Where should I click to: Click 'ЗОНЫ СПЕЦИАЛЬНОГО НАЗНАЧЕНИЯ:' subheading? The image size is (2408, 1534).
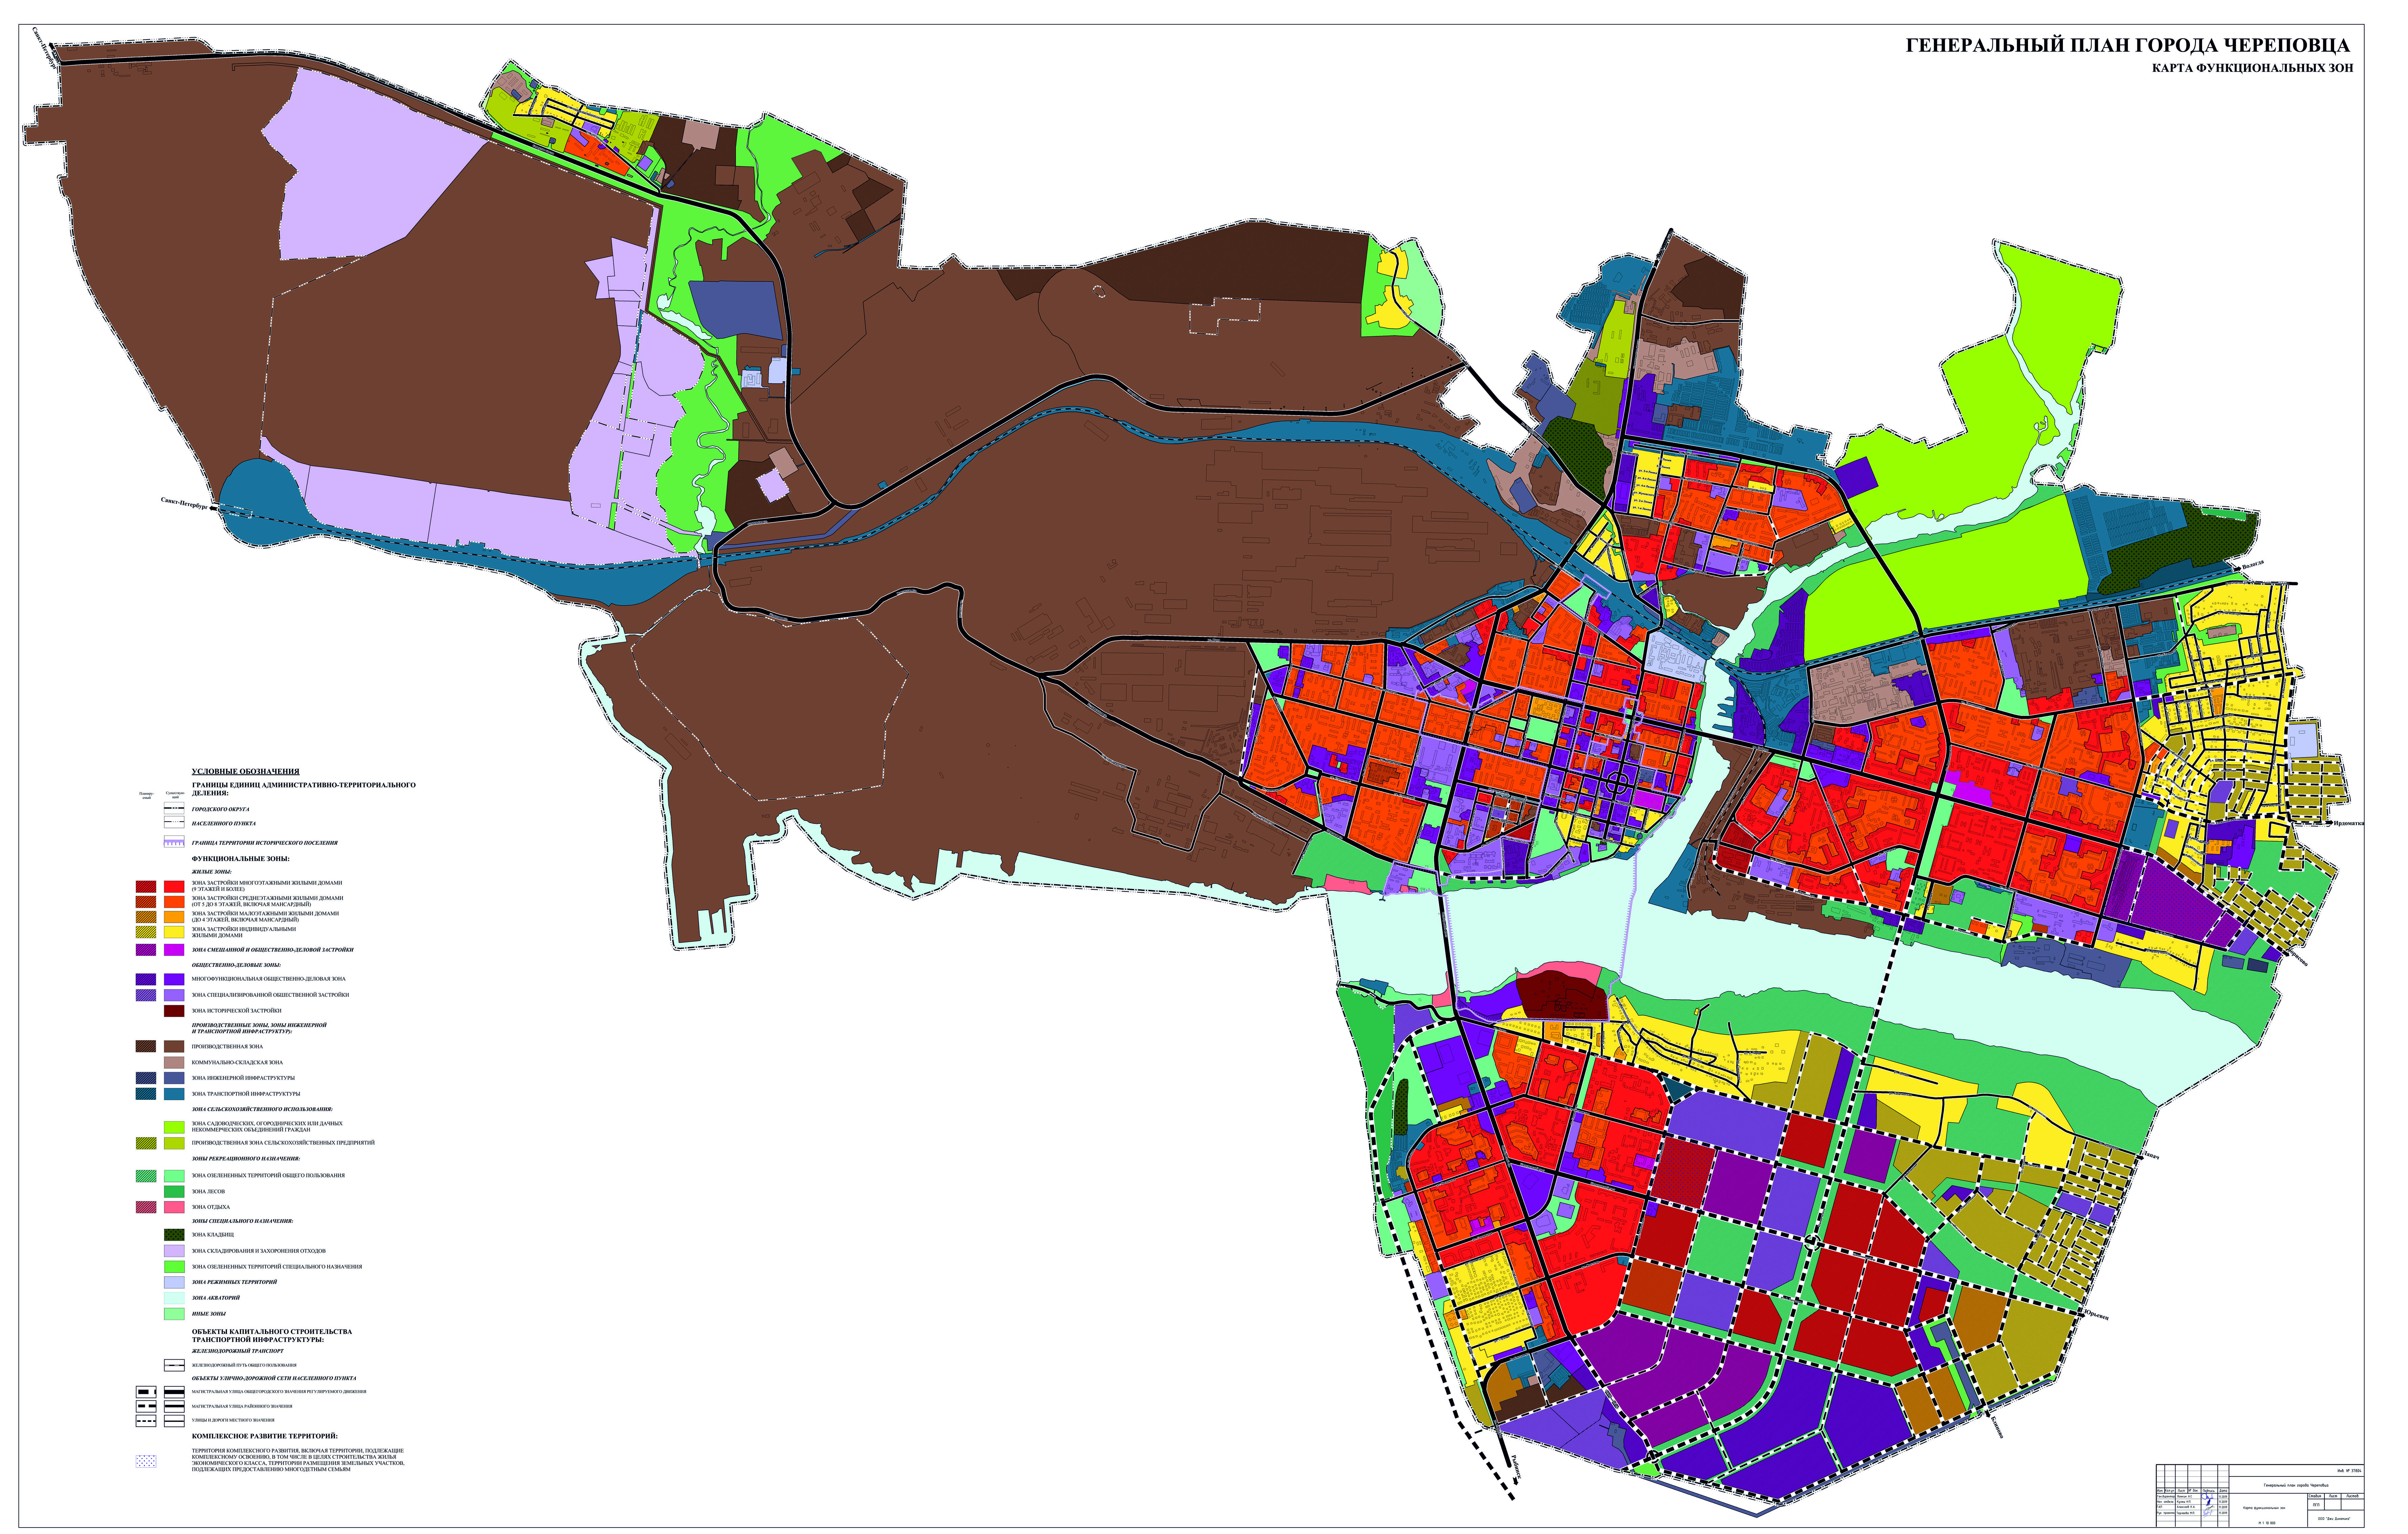[x=243, y=1221]
